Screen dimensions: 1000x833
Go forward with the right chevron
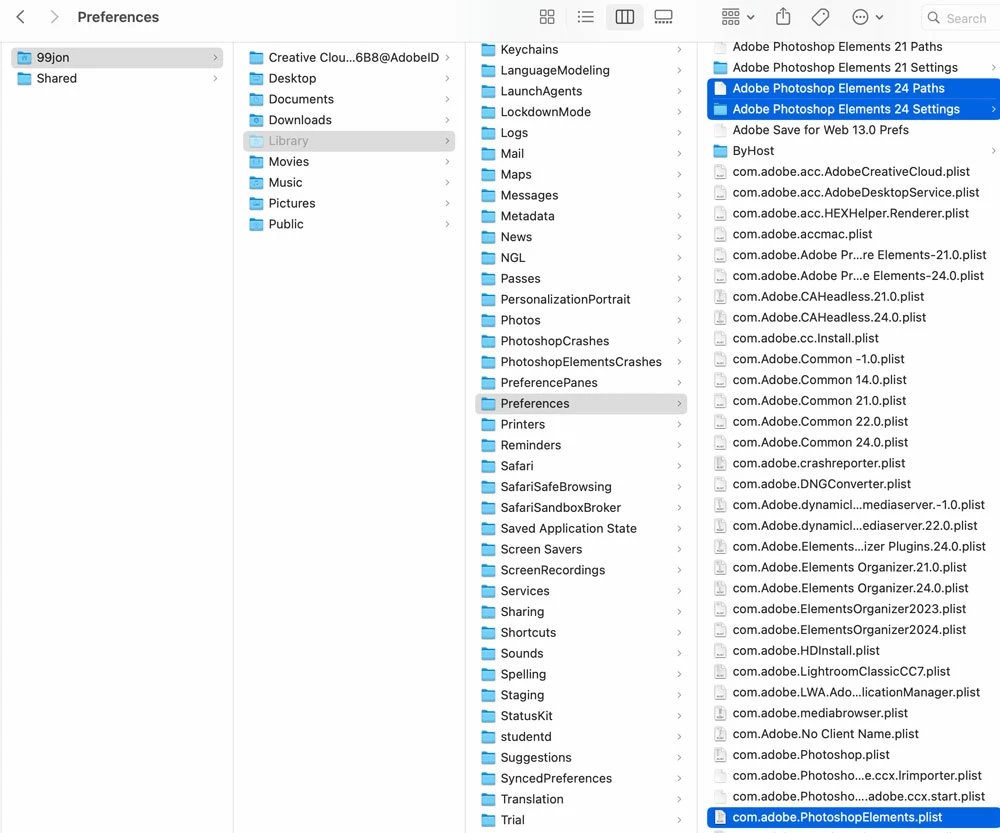coord(54,17)
